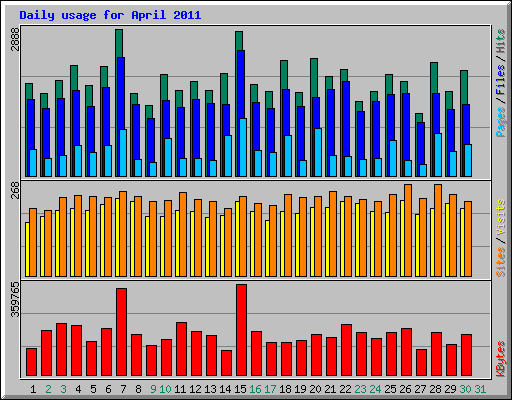Click day 12 on the x-axis
This screenshot has height=400, width=512.
(195, 389)
